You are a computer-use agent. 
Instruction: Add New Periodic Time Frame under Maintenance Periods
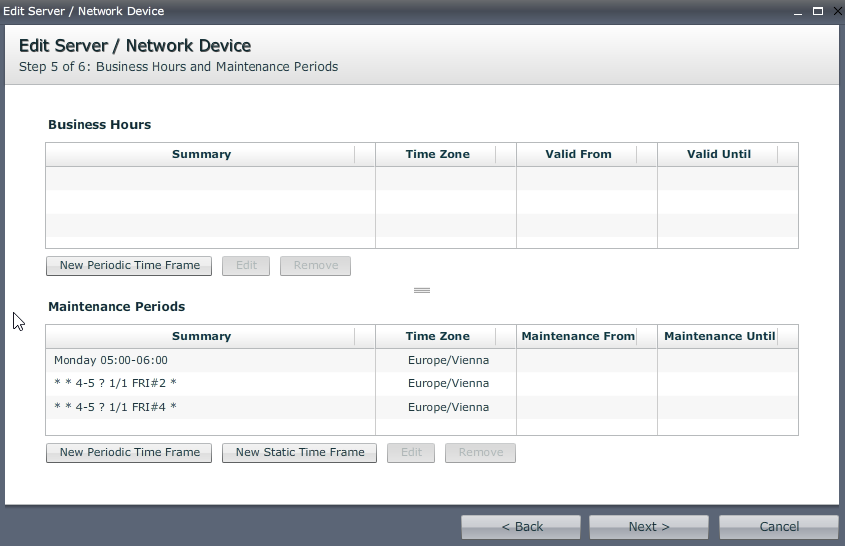129,453
